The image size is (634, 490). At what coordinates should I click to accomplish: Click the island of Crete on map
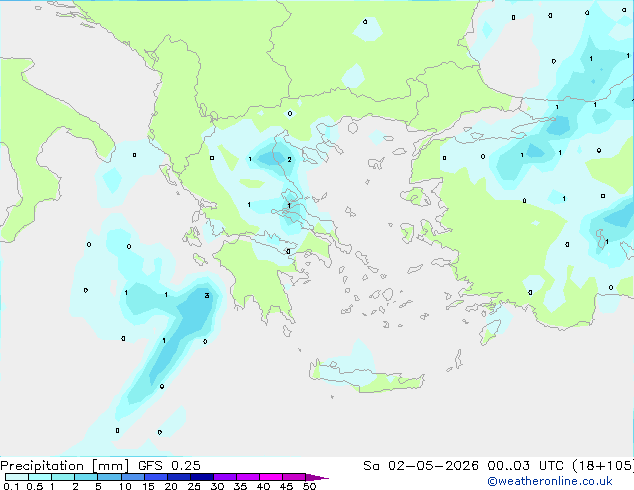(x=366, y=376)
